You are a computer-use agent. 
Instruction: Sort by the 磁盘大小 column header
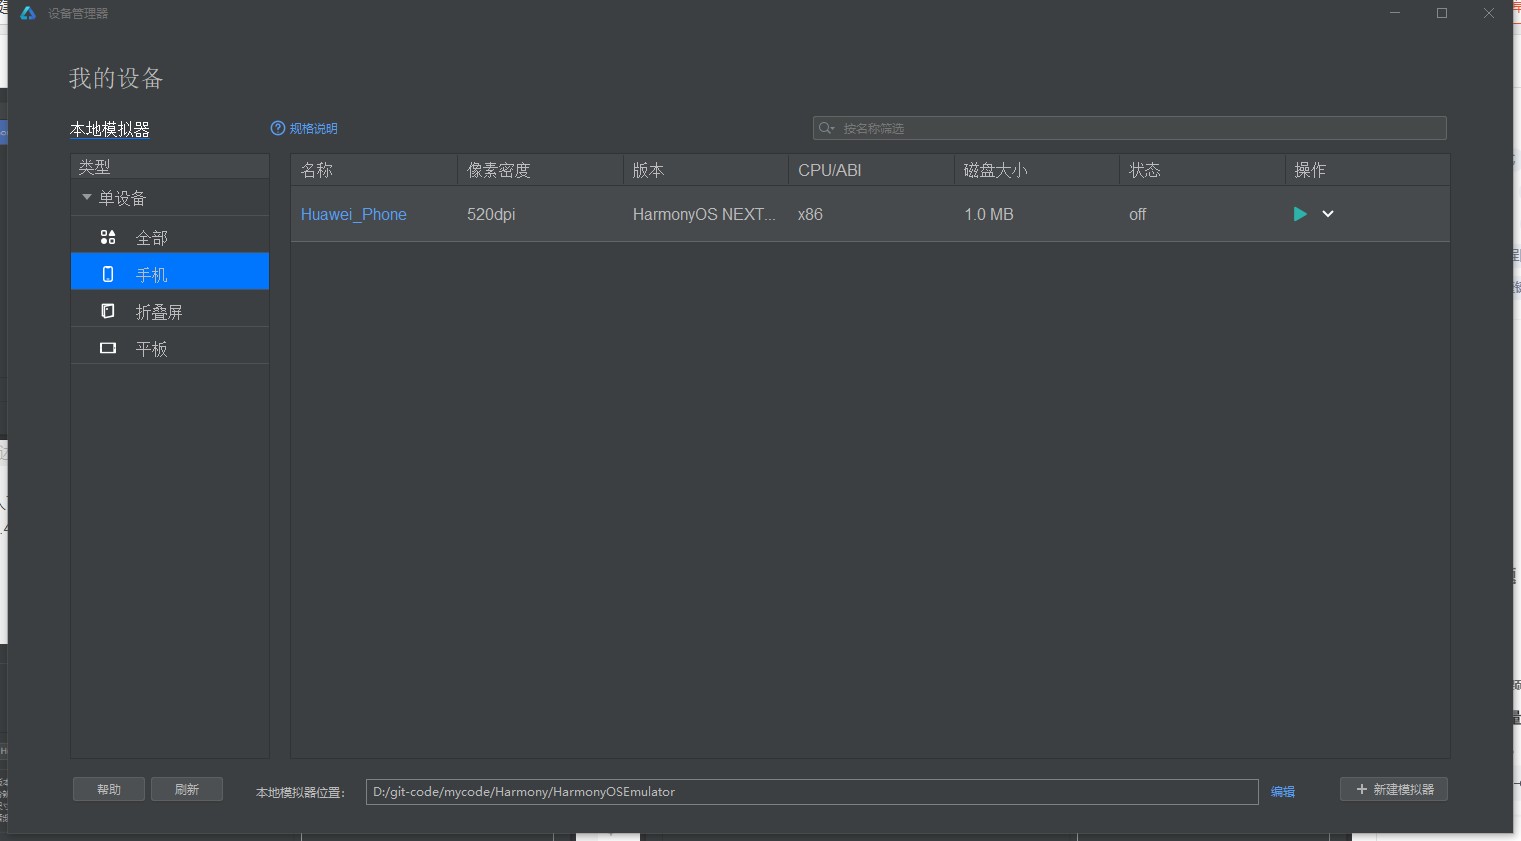point(1037,170)
